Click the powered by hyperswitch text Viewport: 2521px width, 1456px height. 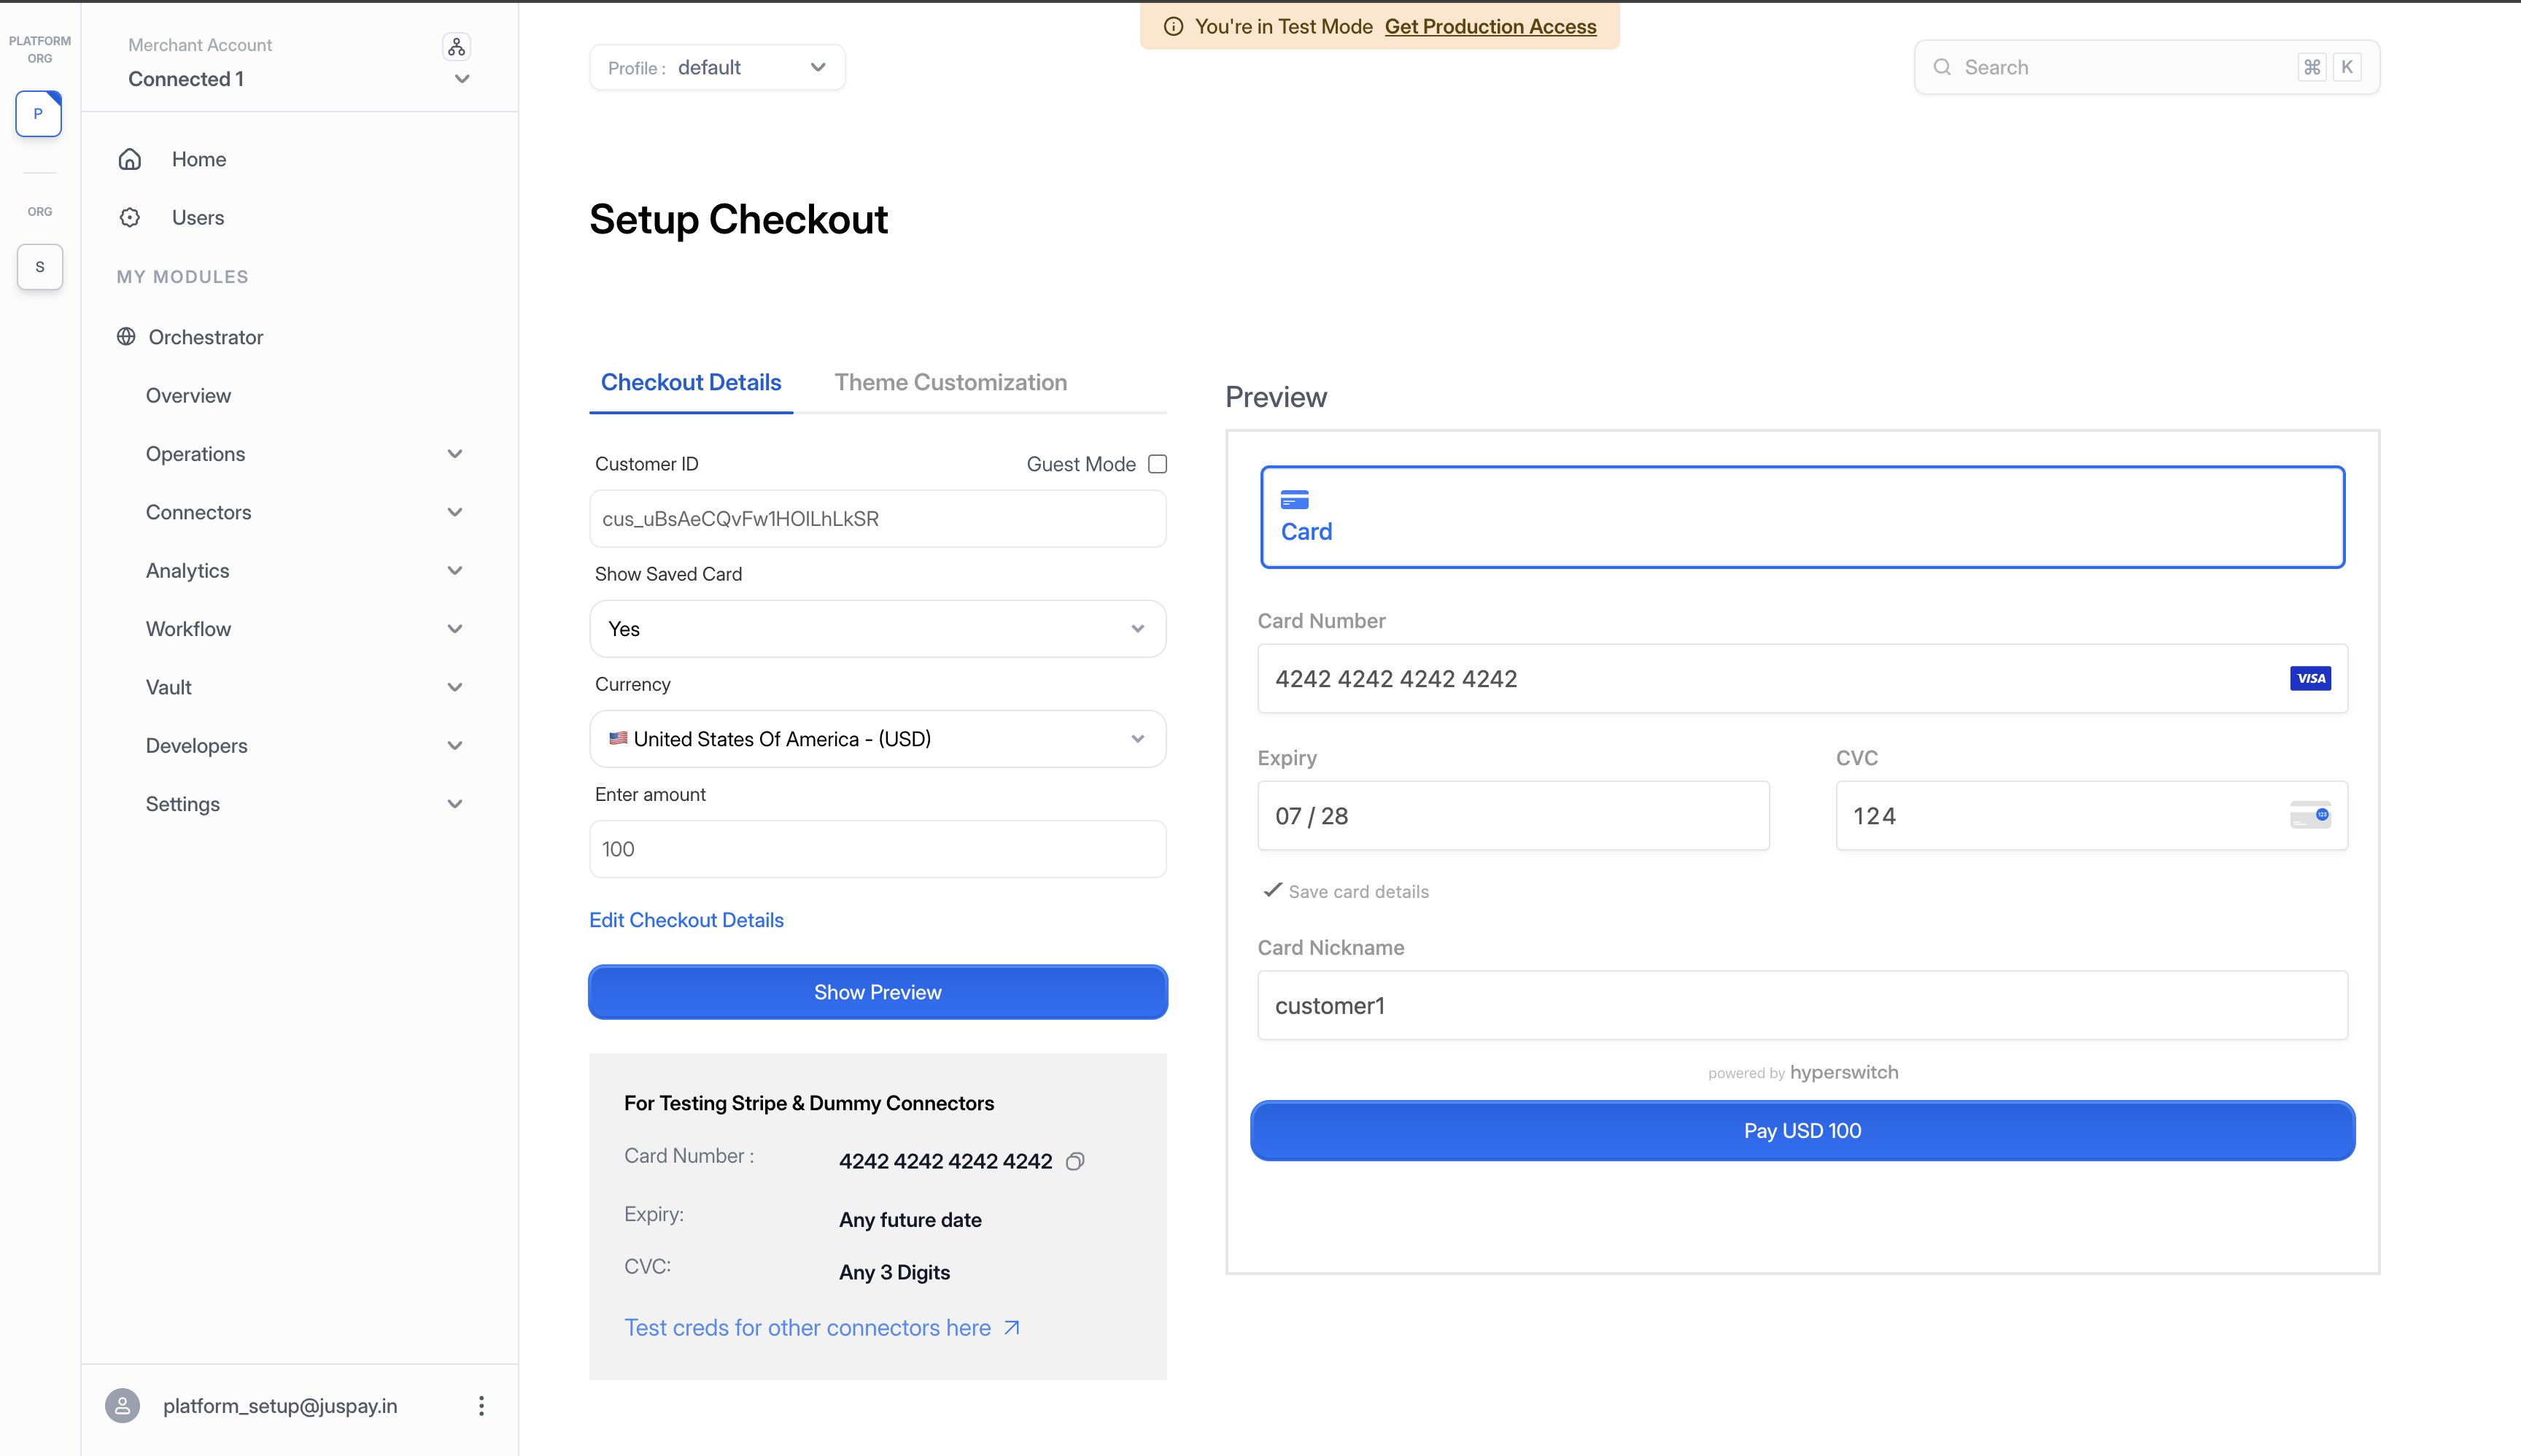[x=1802, y=1072]
